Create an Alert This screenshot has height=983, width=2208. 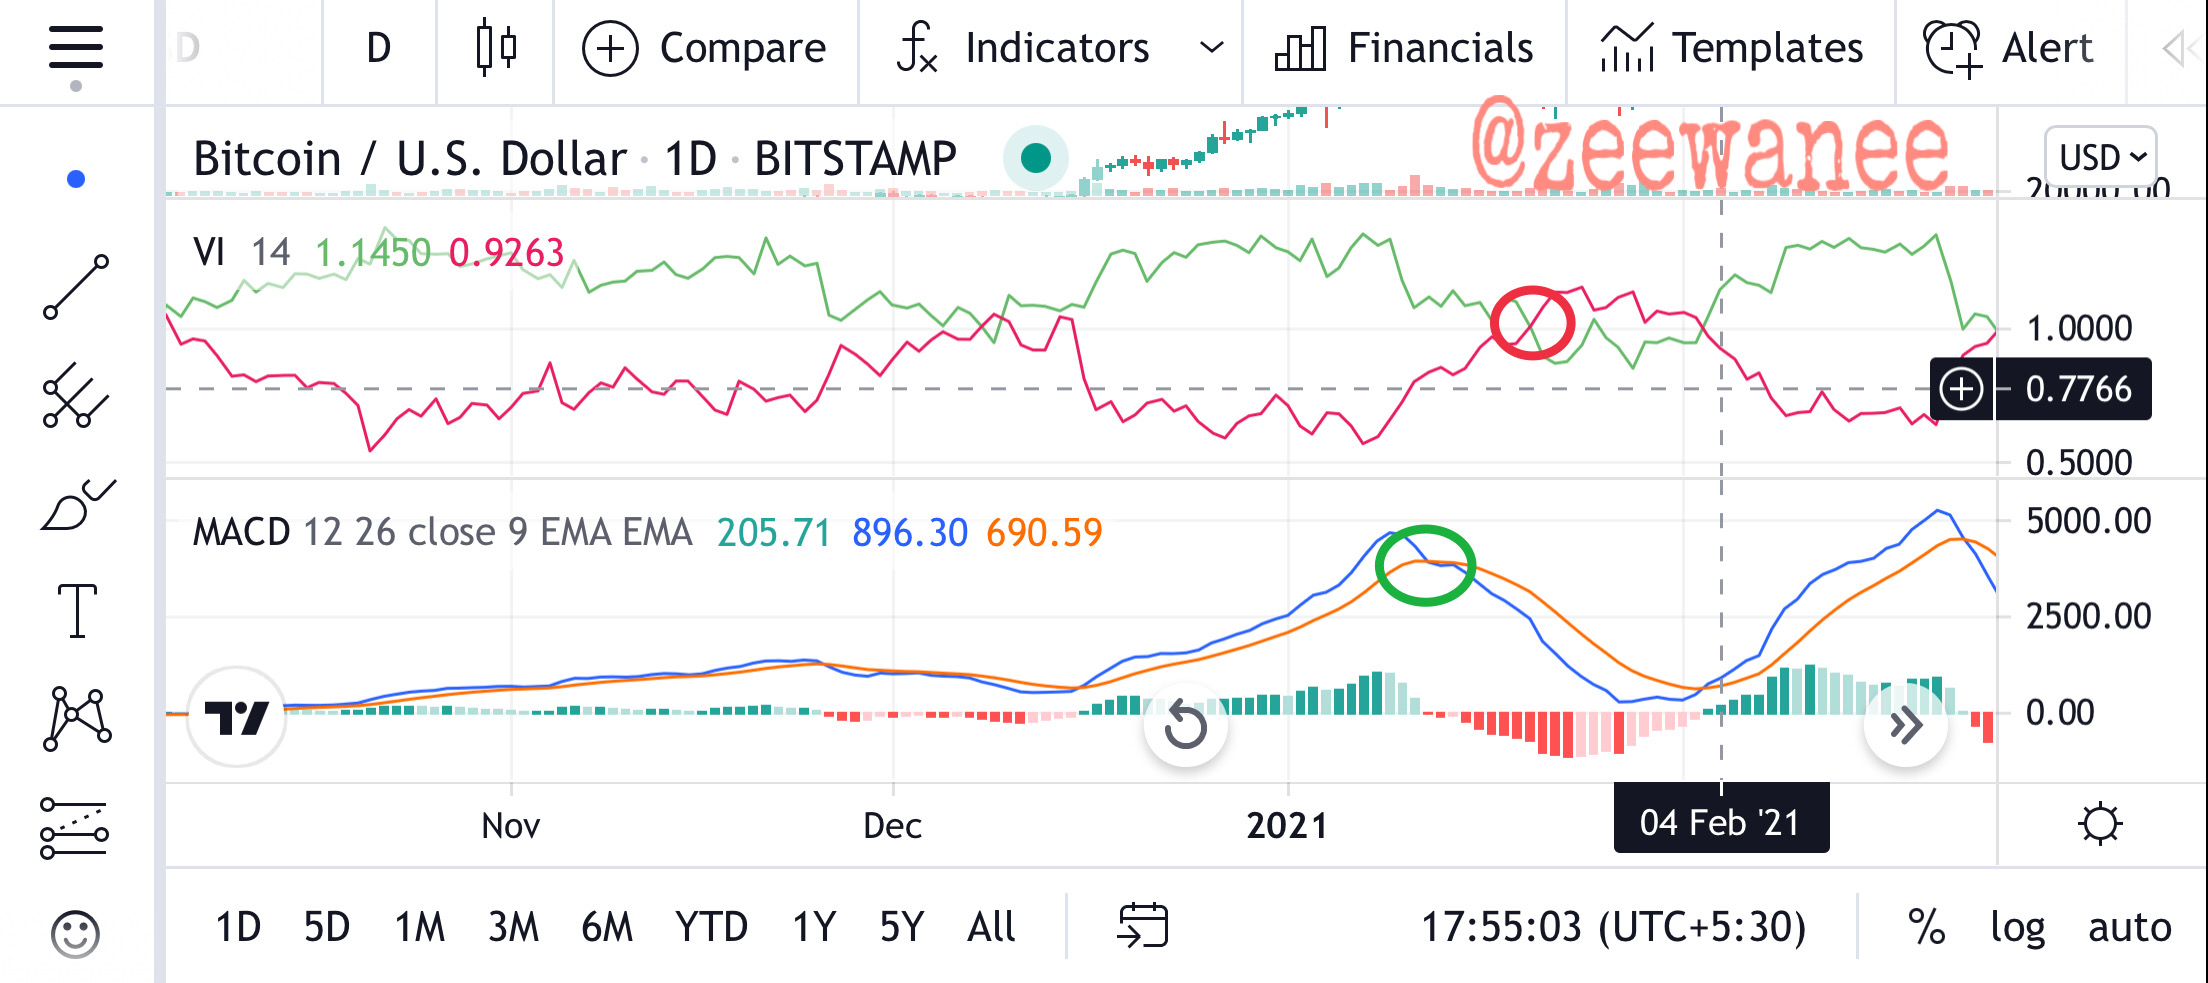(x=2008, y=48)
